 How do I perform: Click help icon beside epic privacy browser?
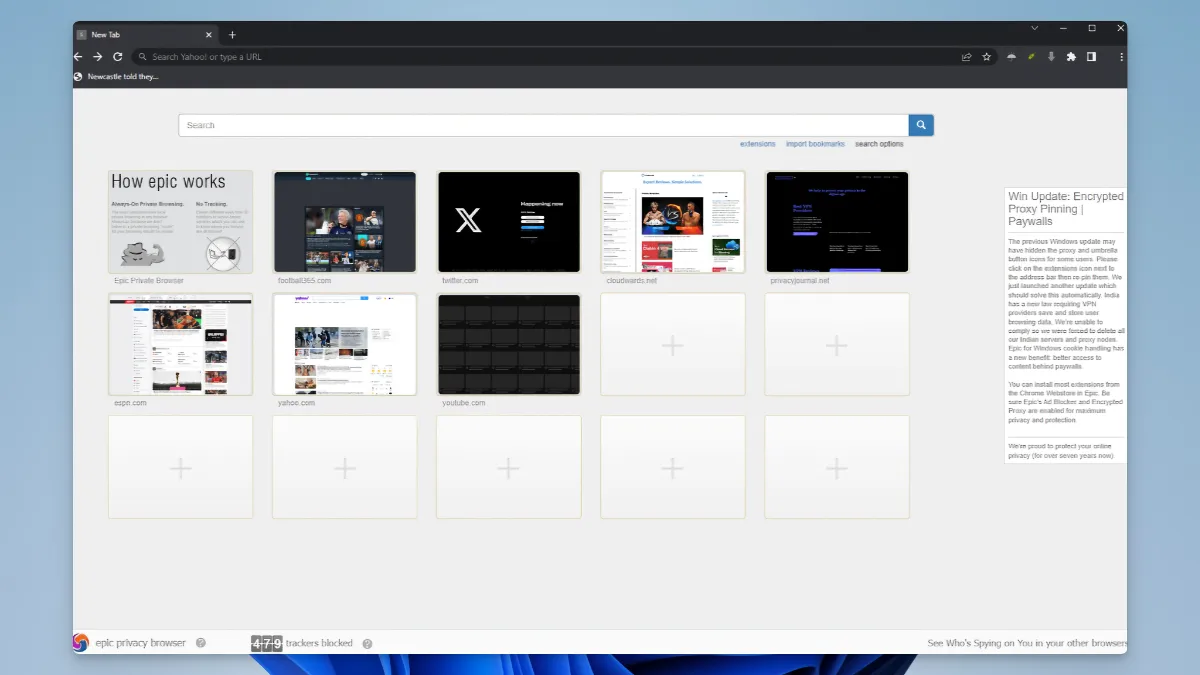click(201, 643)
